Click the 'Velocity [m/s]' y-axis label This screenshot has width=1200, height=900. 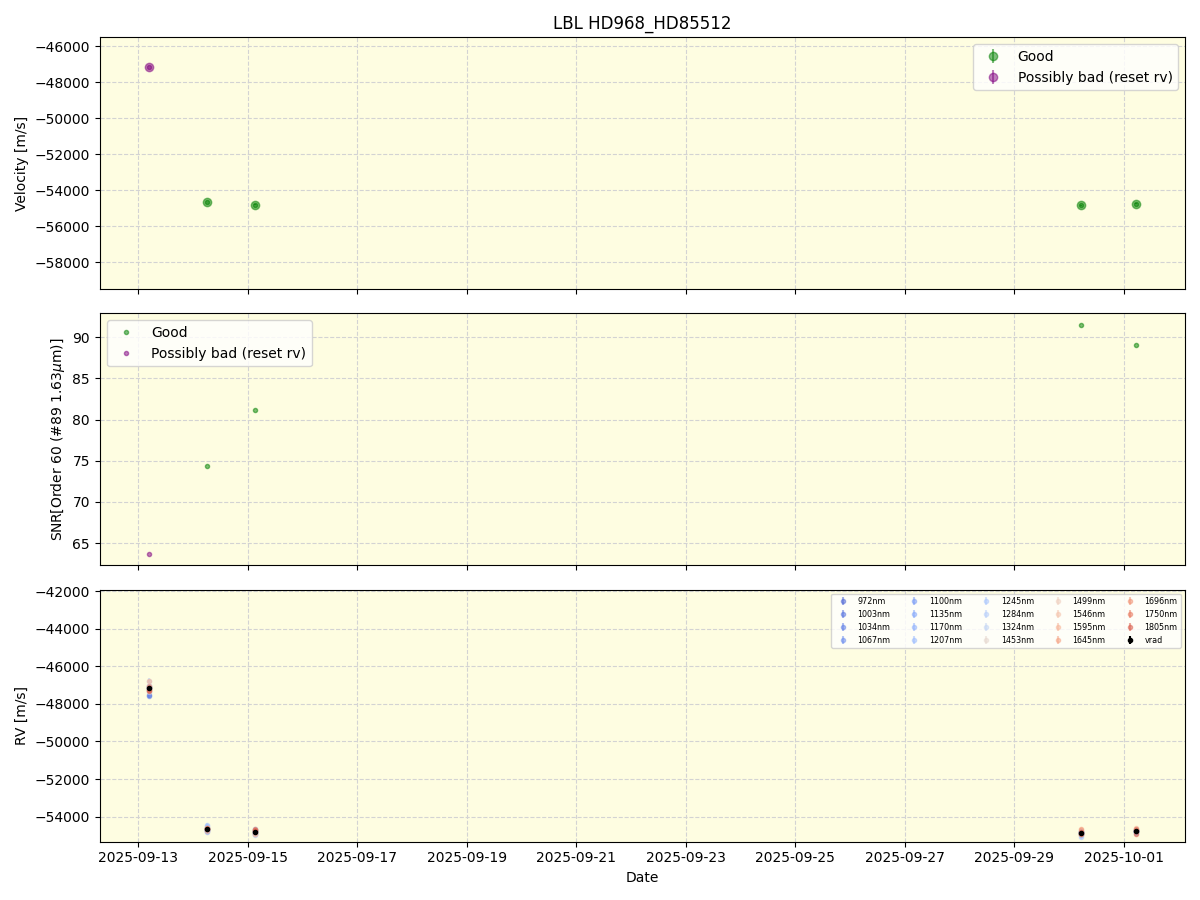(21, 164)
